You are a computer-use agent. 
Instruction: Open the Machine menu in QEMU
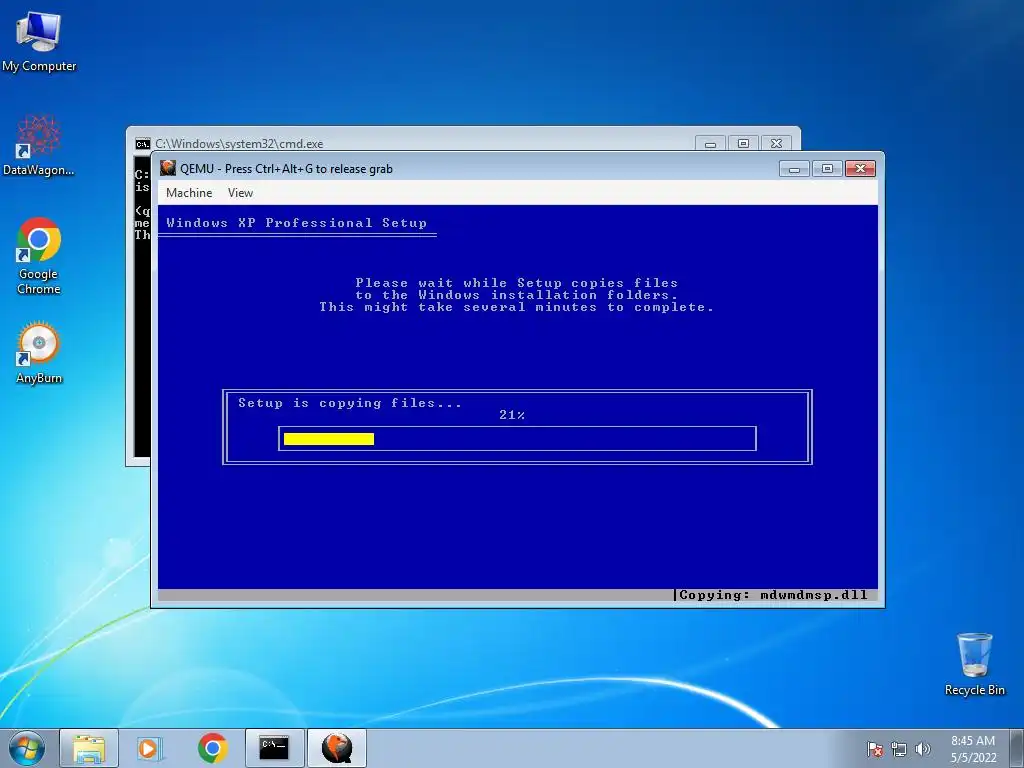pyautogui.click(x=189, y=193)
